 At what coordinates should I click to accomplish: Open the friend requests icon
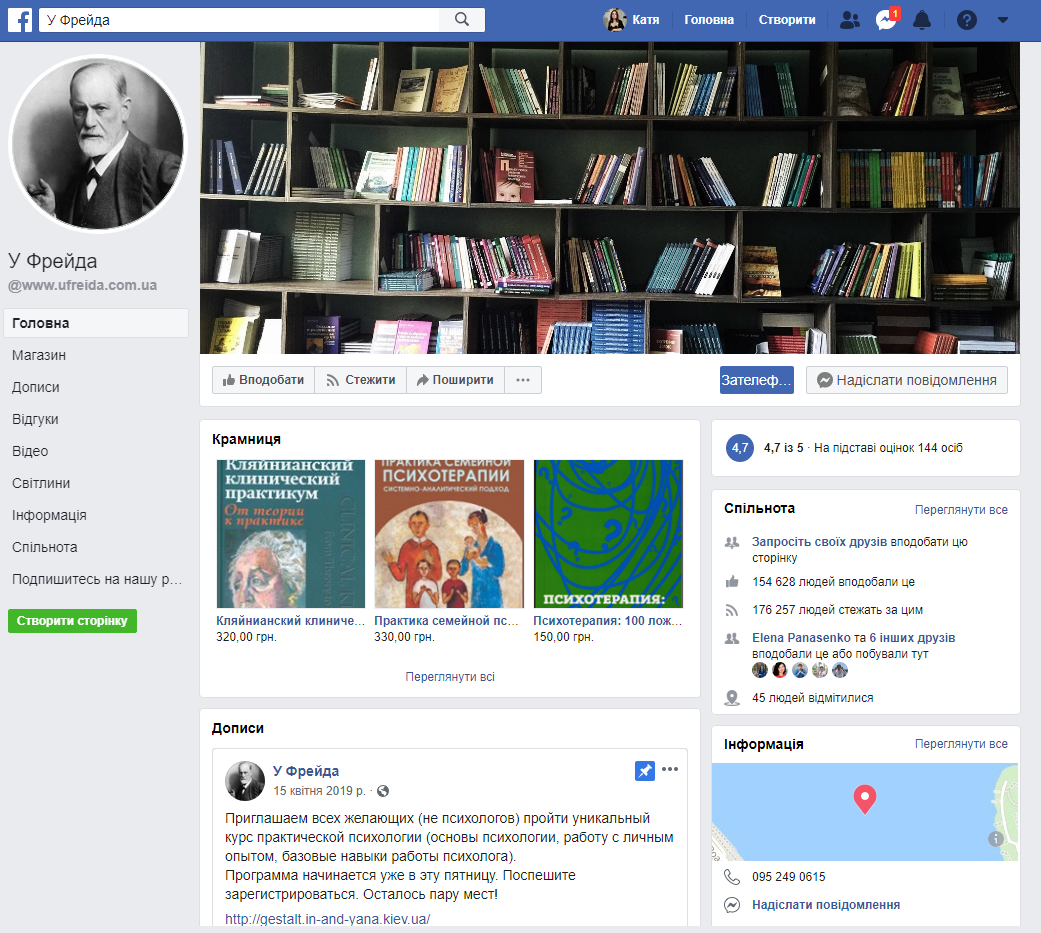[x=850, y=20]
